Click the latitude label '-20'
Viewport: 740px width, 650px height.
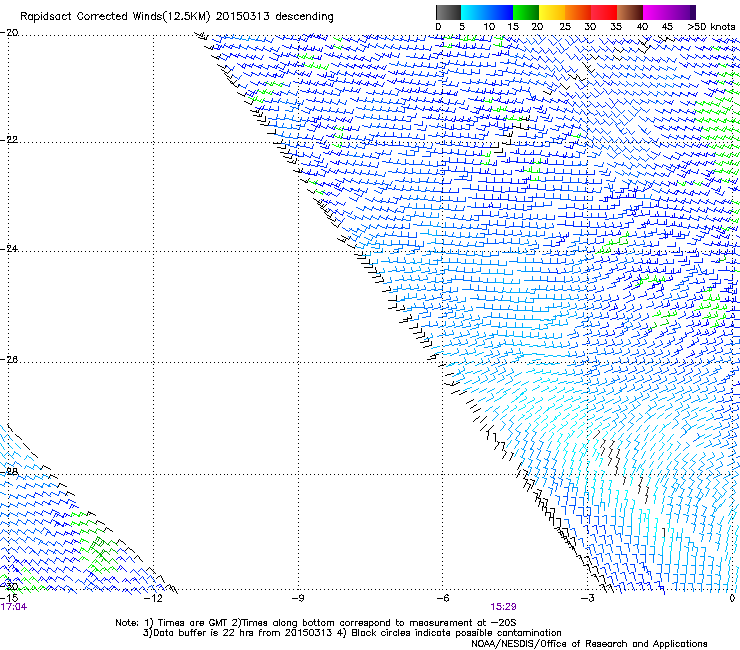tap(9, 33)
